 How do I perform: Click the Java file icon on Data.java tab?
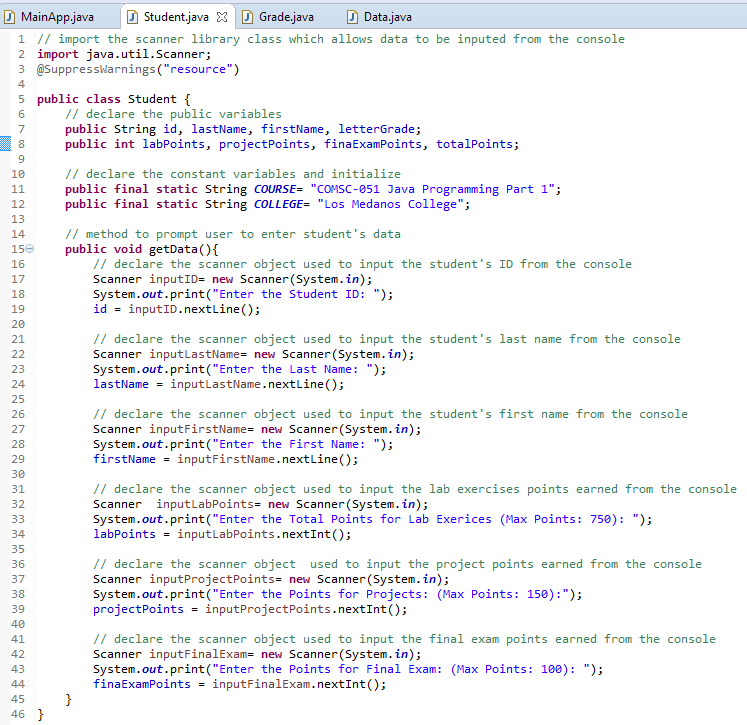tap(352, 18)
